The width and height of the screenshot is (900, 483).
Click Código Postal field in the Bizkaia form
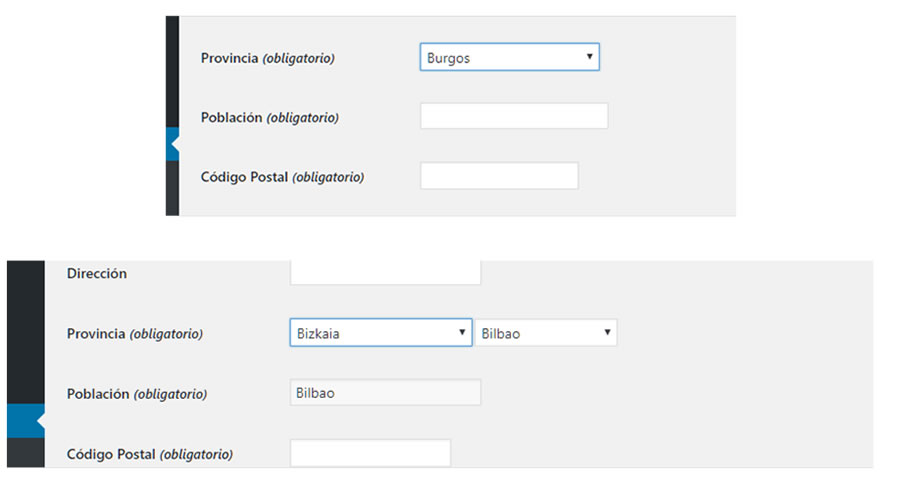pos(370,453)
